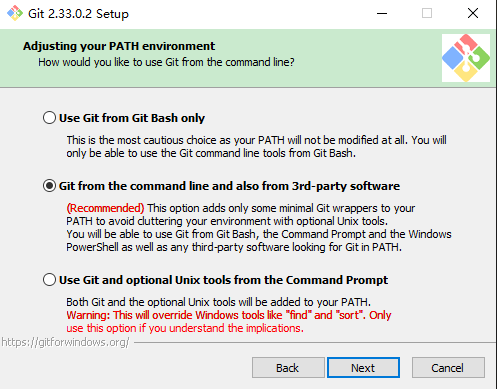Click the large Git for Windows logo
Image resolution: width=497 pixels, height=389 pixels.
(x=466, y=58)
